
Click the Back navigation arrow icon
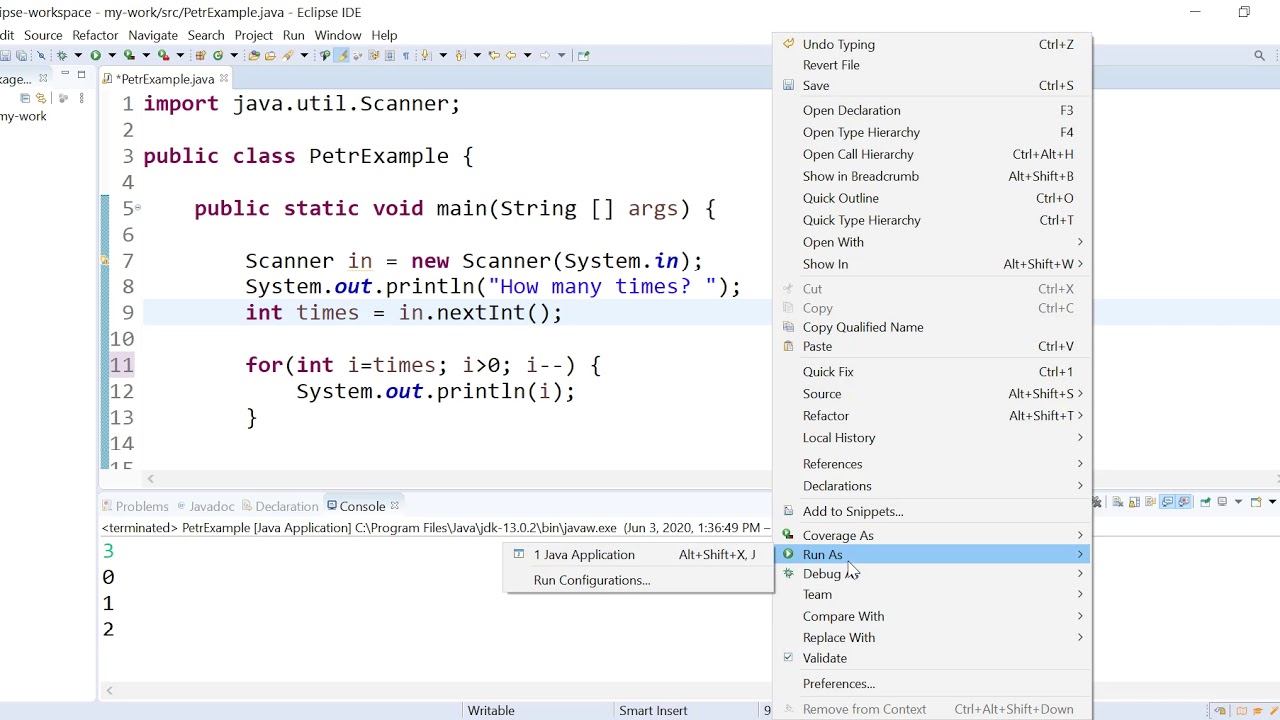tap(511, 56)
